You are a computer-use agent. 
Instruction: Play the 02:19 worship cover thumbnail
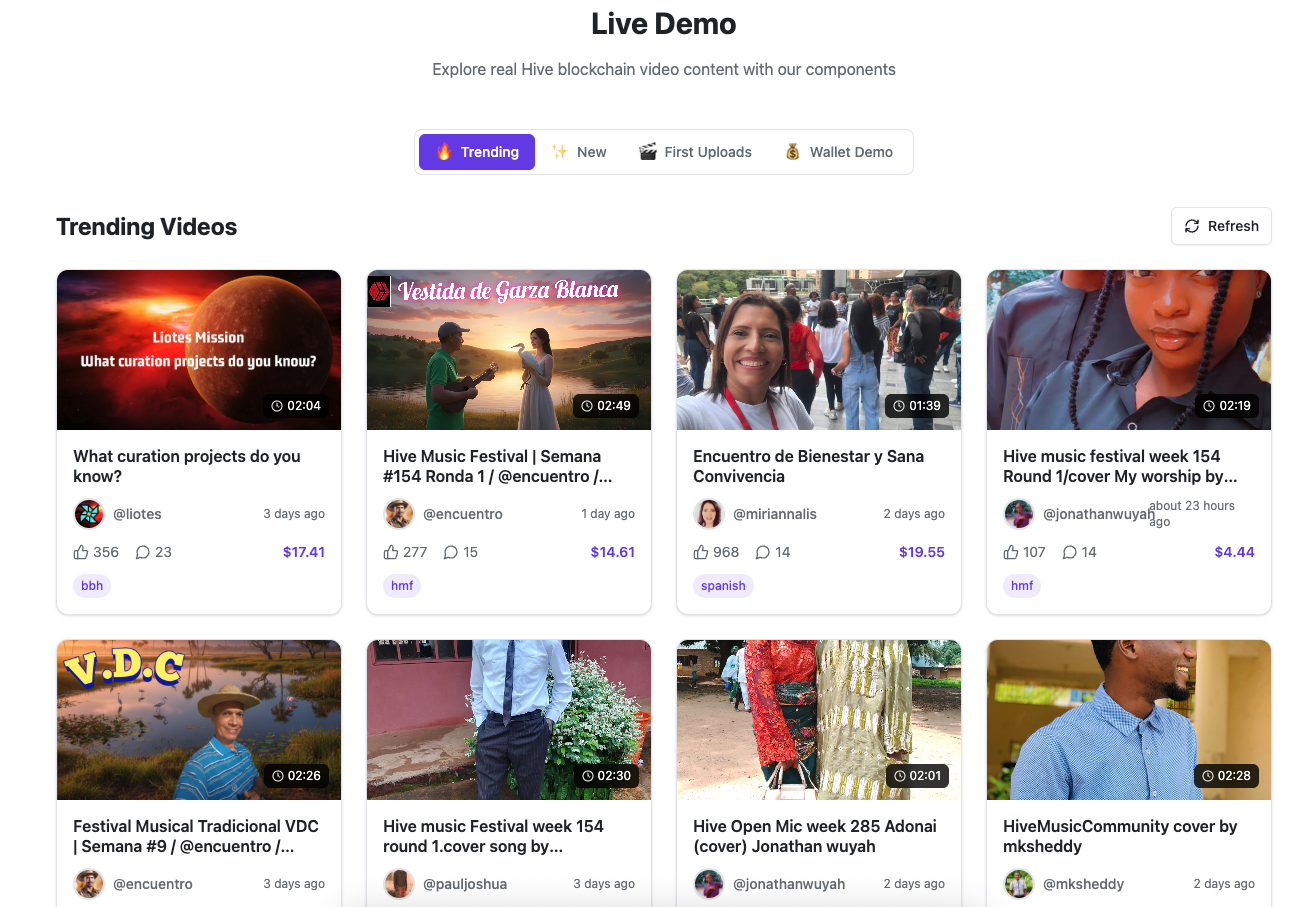tap(1129, 350)
